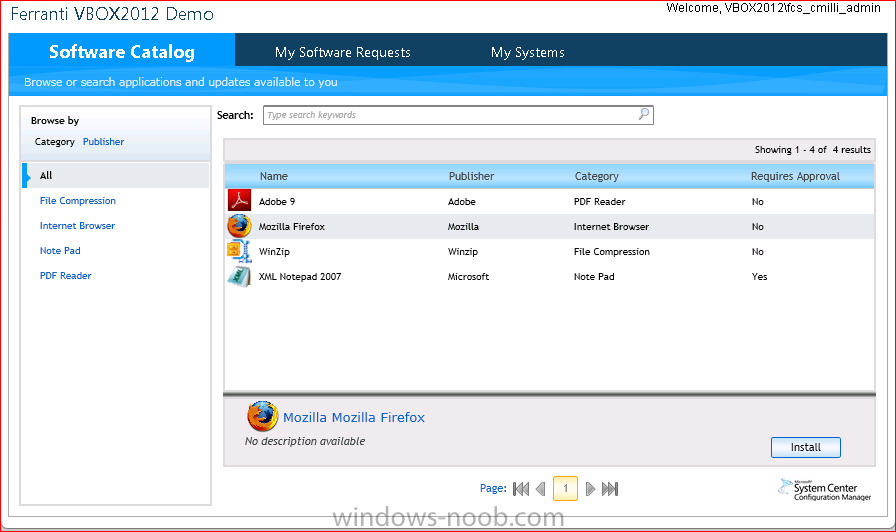Sort by Requires Approval column header
Image resolution: width=896 pixels, height=532 pixels.
795,177
